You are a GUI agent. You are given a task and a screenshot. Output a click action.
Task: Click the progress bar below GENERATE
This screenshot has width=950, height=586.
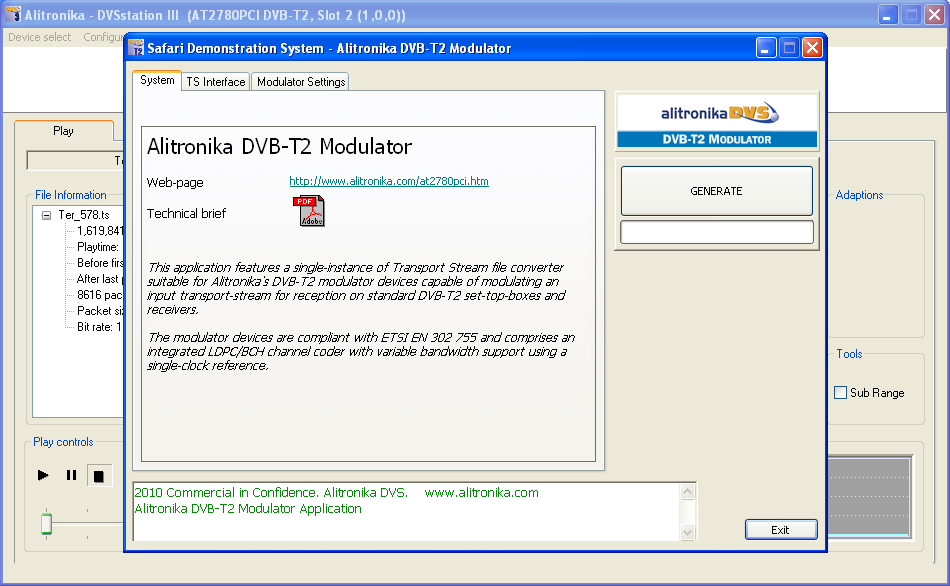point(717,232)
